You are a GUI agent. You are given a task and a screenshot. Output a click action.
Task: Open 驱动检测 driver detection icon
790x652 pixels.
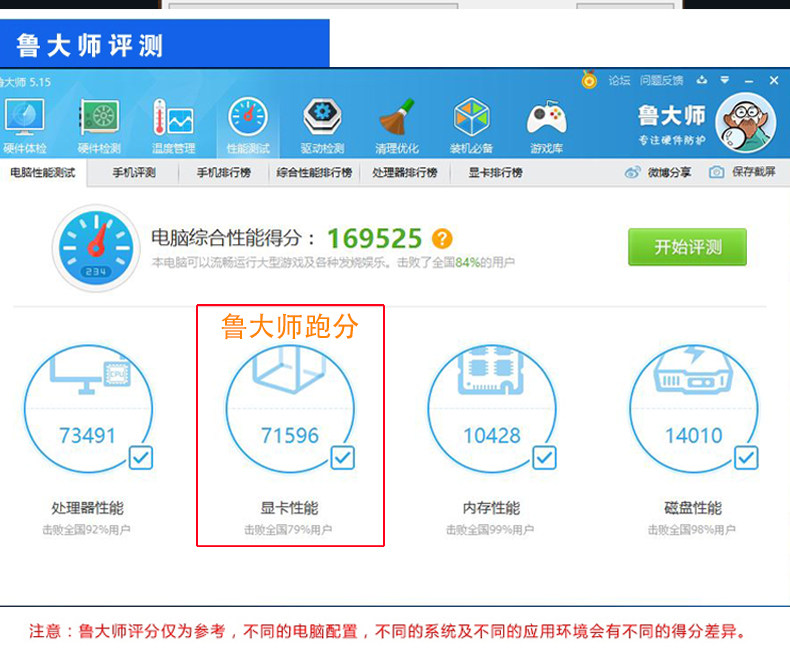(x=322, y=117)
